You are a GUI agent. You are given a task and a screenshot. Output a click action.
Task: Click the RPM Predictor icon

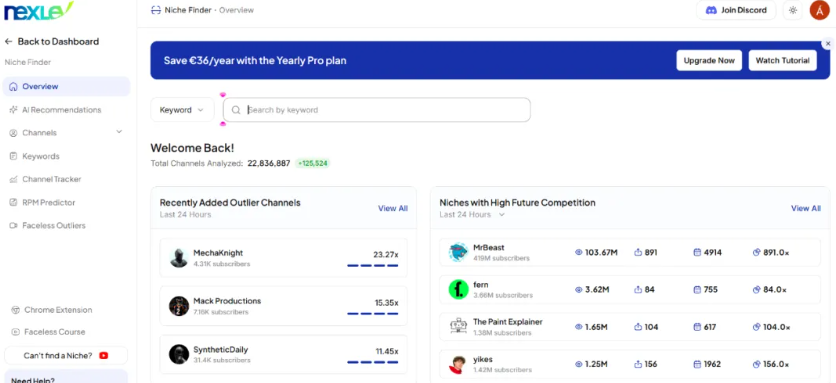[x=13, y=203]
